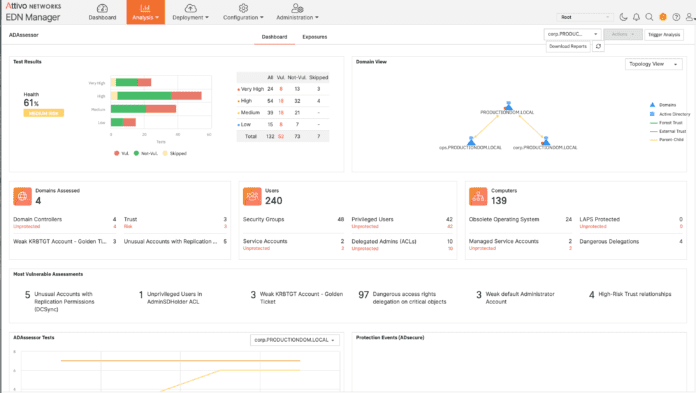Open notifications bell icon
Screen dimensions: 696x393
coord(636,17)
